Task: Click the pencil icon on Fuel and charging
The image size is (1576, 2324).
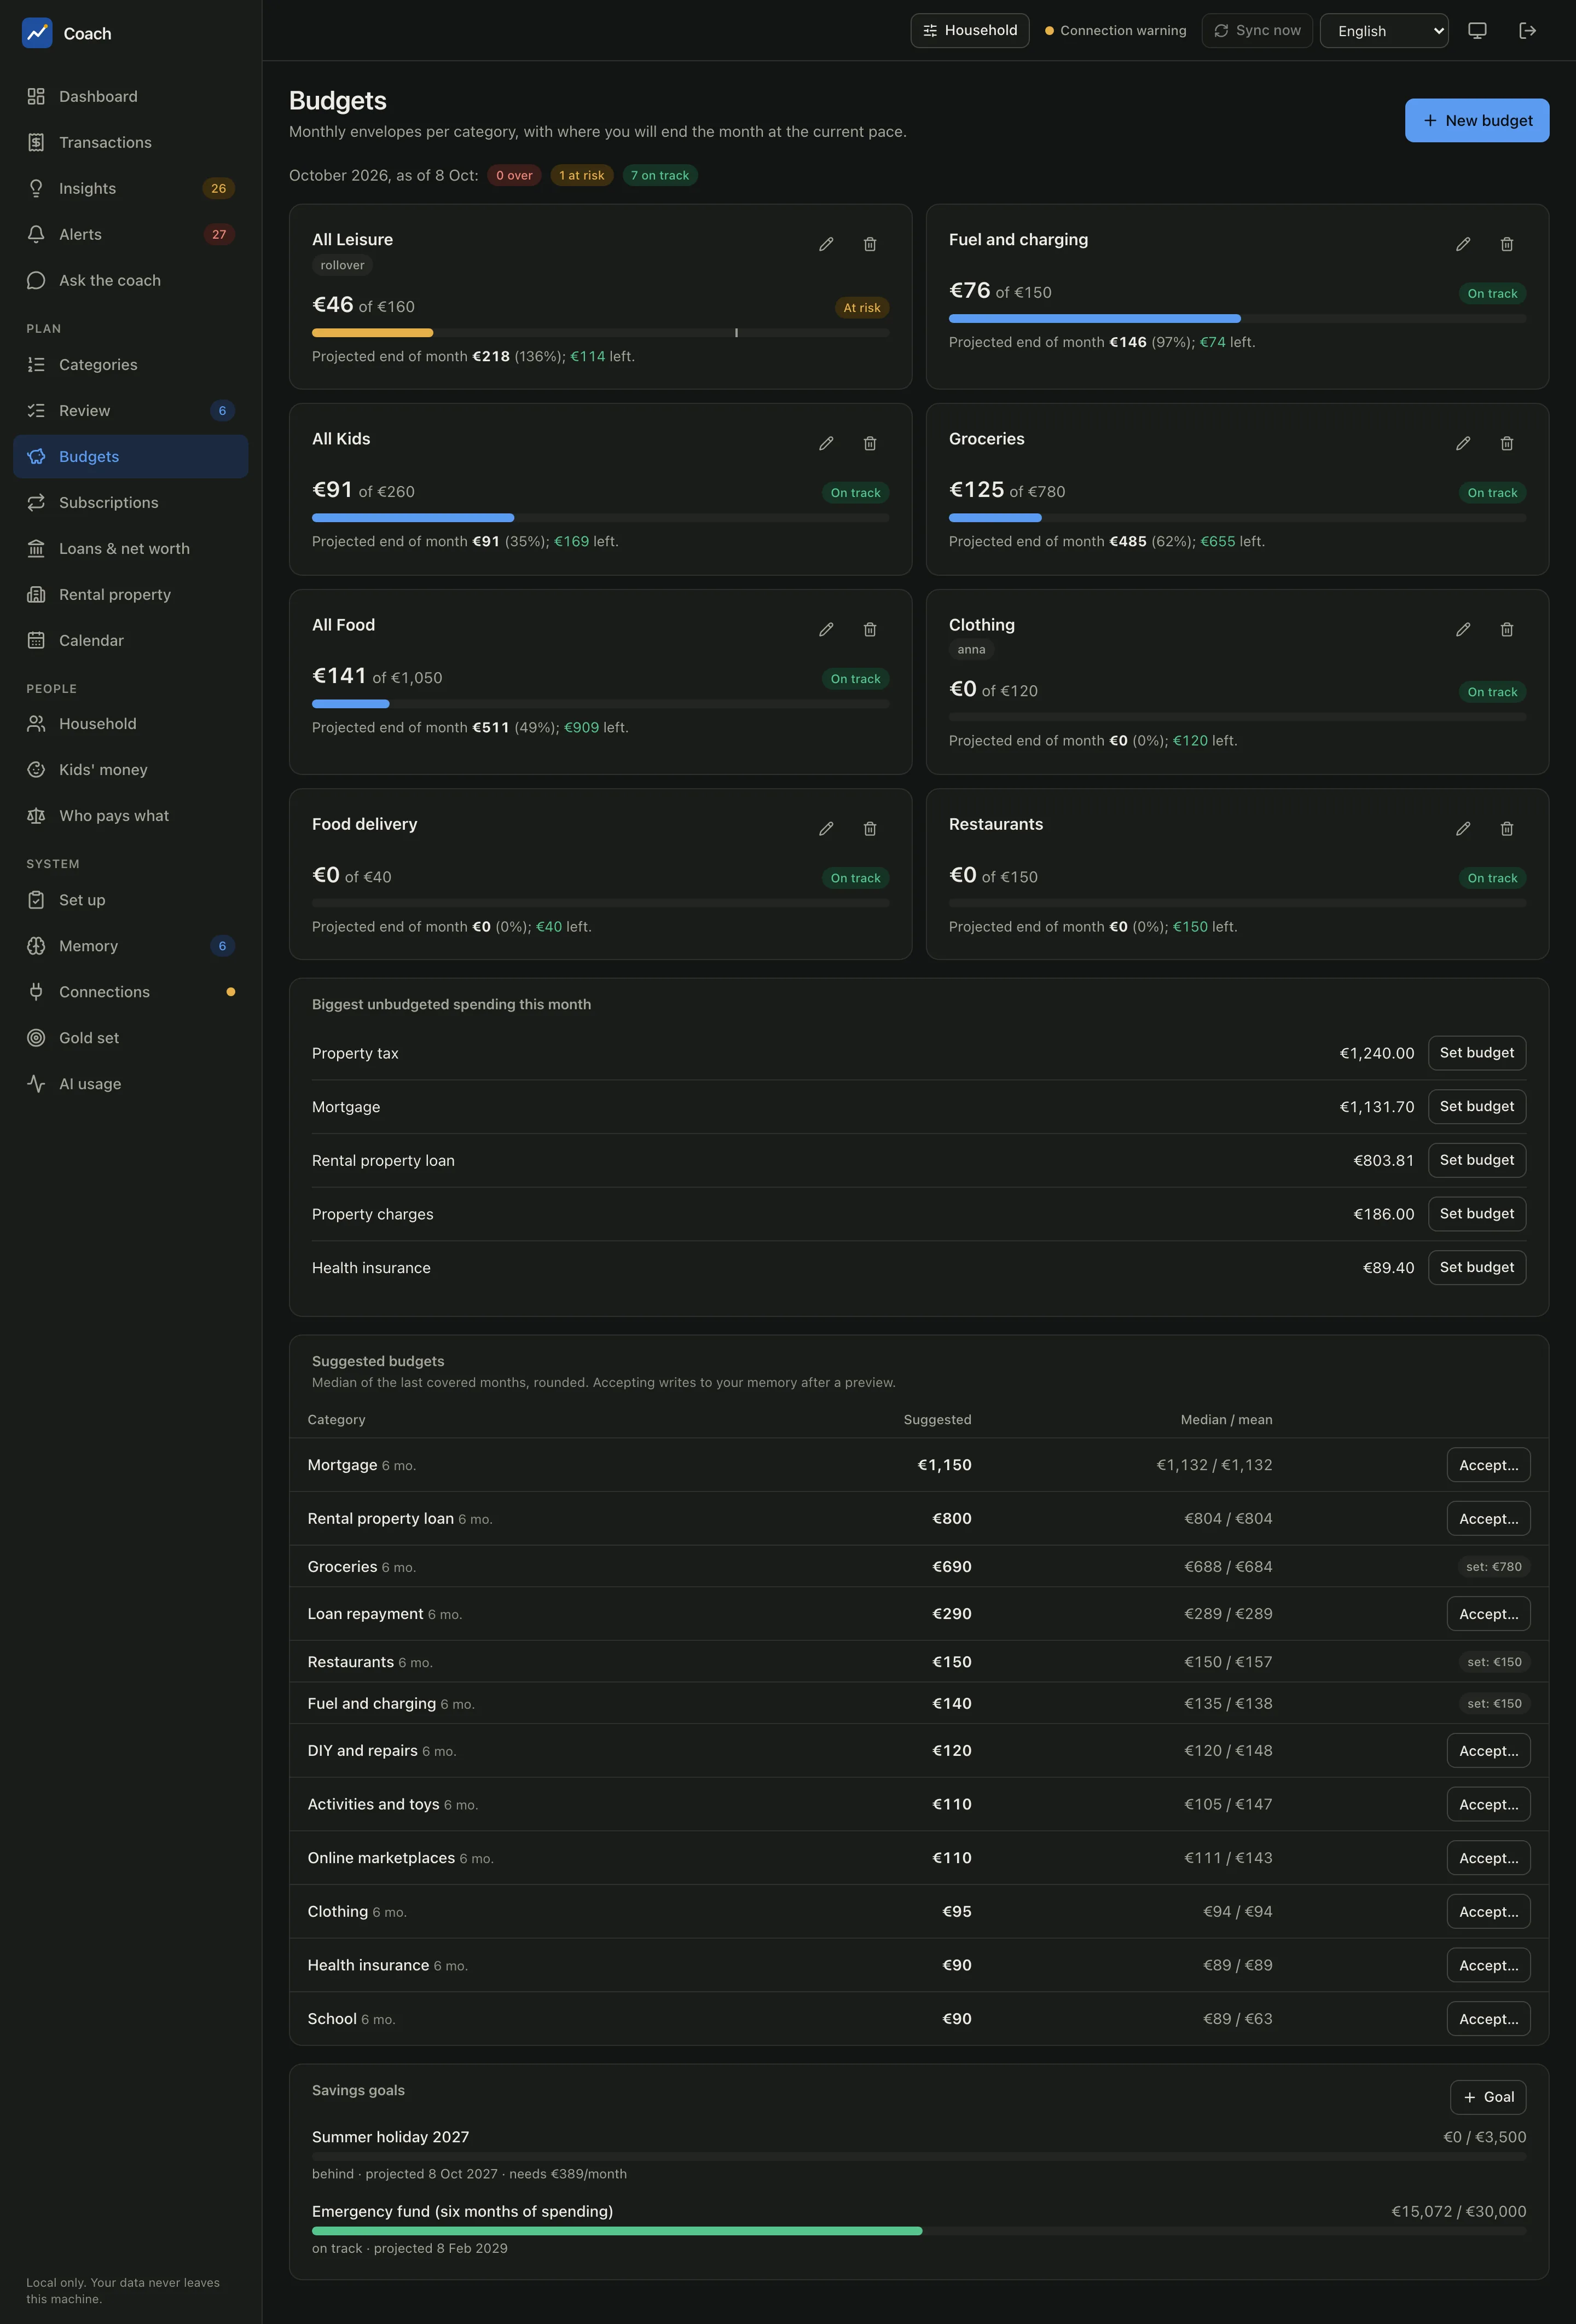Action: point(1463,244)
